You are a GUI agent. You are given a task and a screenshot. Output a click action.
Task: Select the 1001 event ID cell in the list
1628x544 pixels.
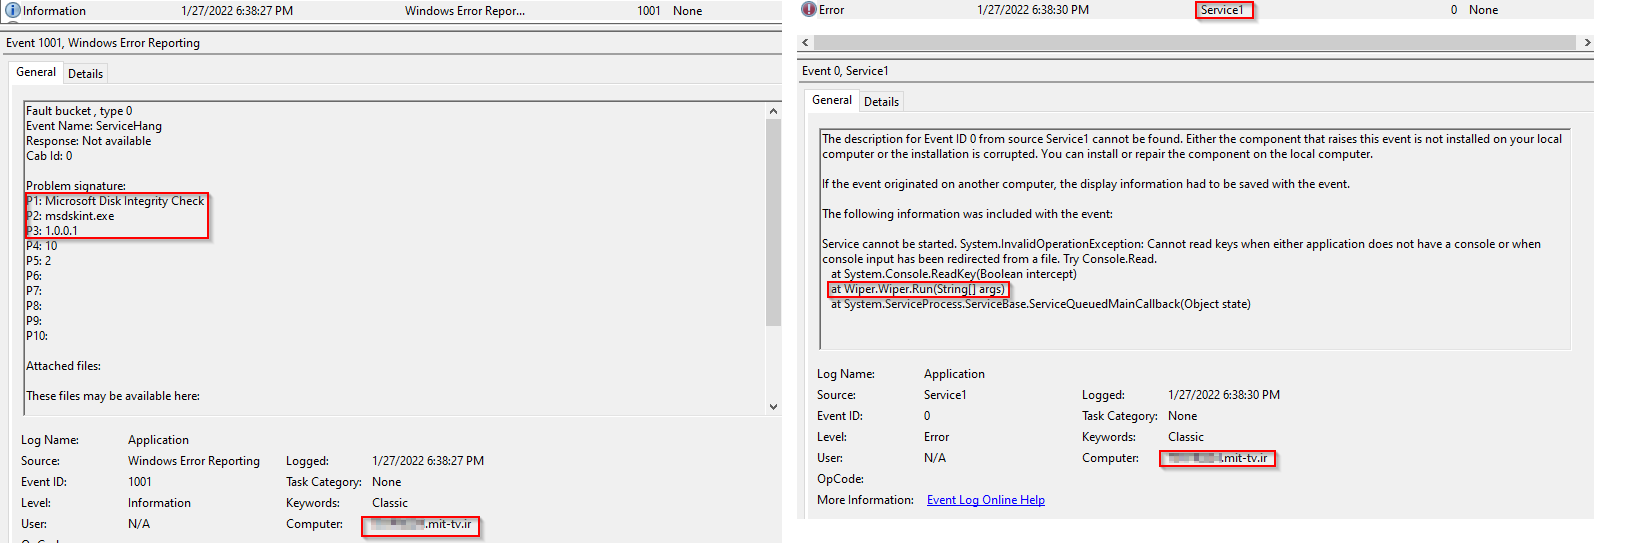pos(648,11)
